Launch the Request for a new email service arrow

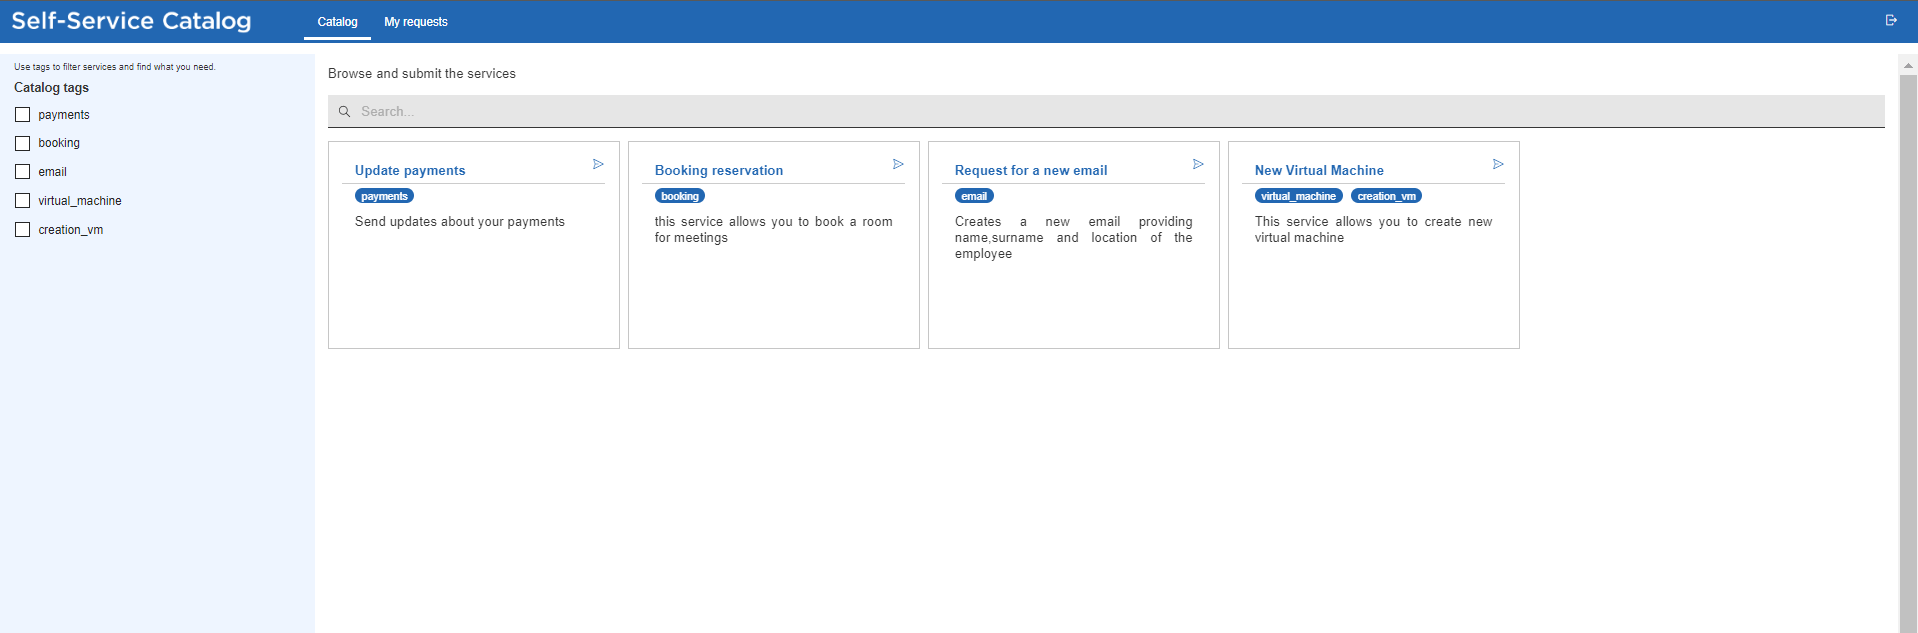1198,164
